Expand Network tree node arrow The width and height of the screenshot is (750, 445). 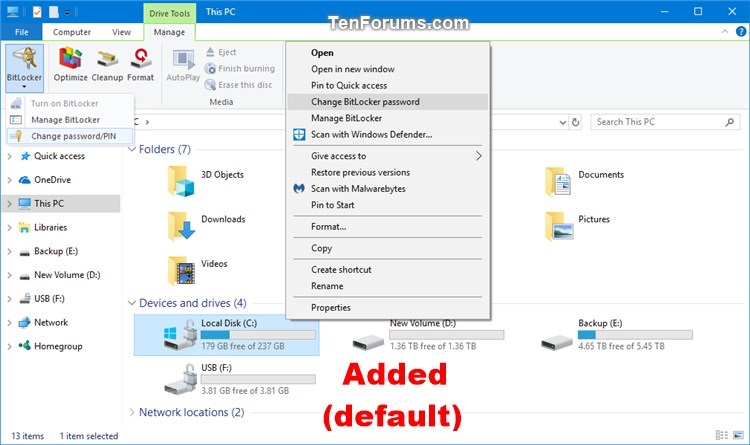click(9, 323)
